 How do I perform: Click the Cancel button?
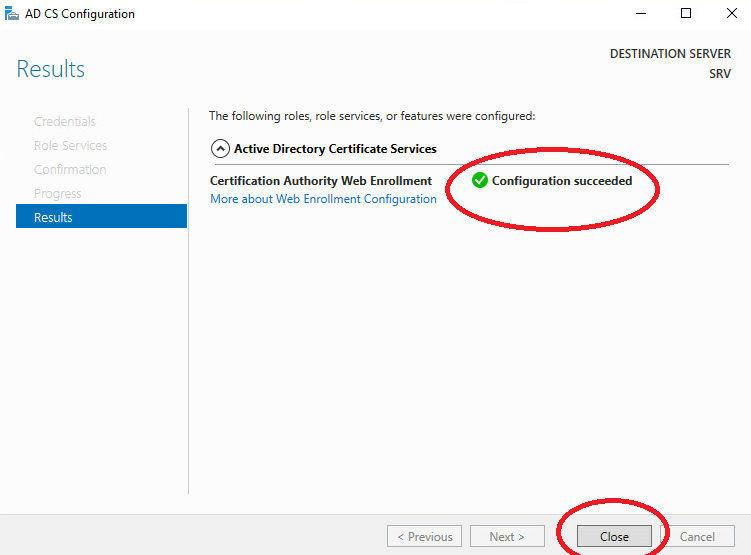[x=697, y=536]
